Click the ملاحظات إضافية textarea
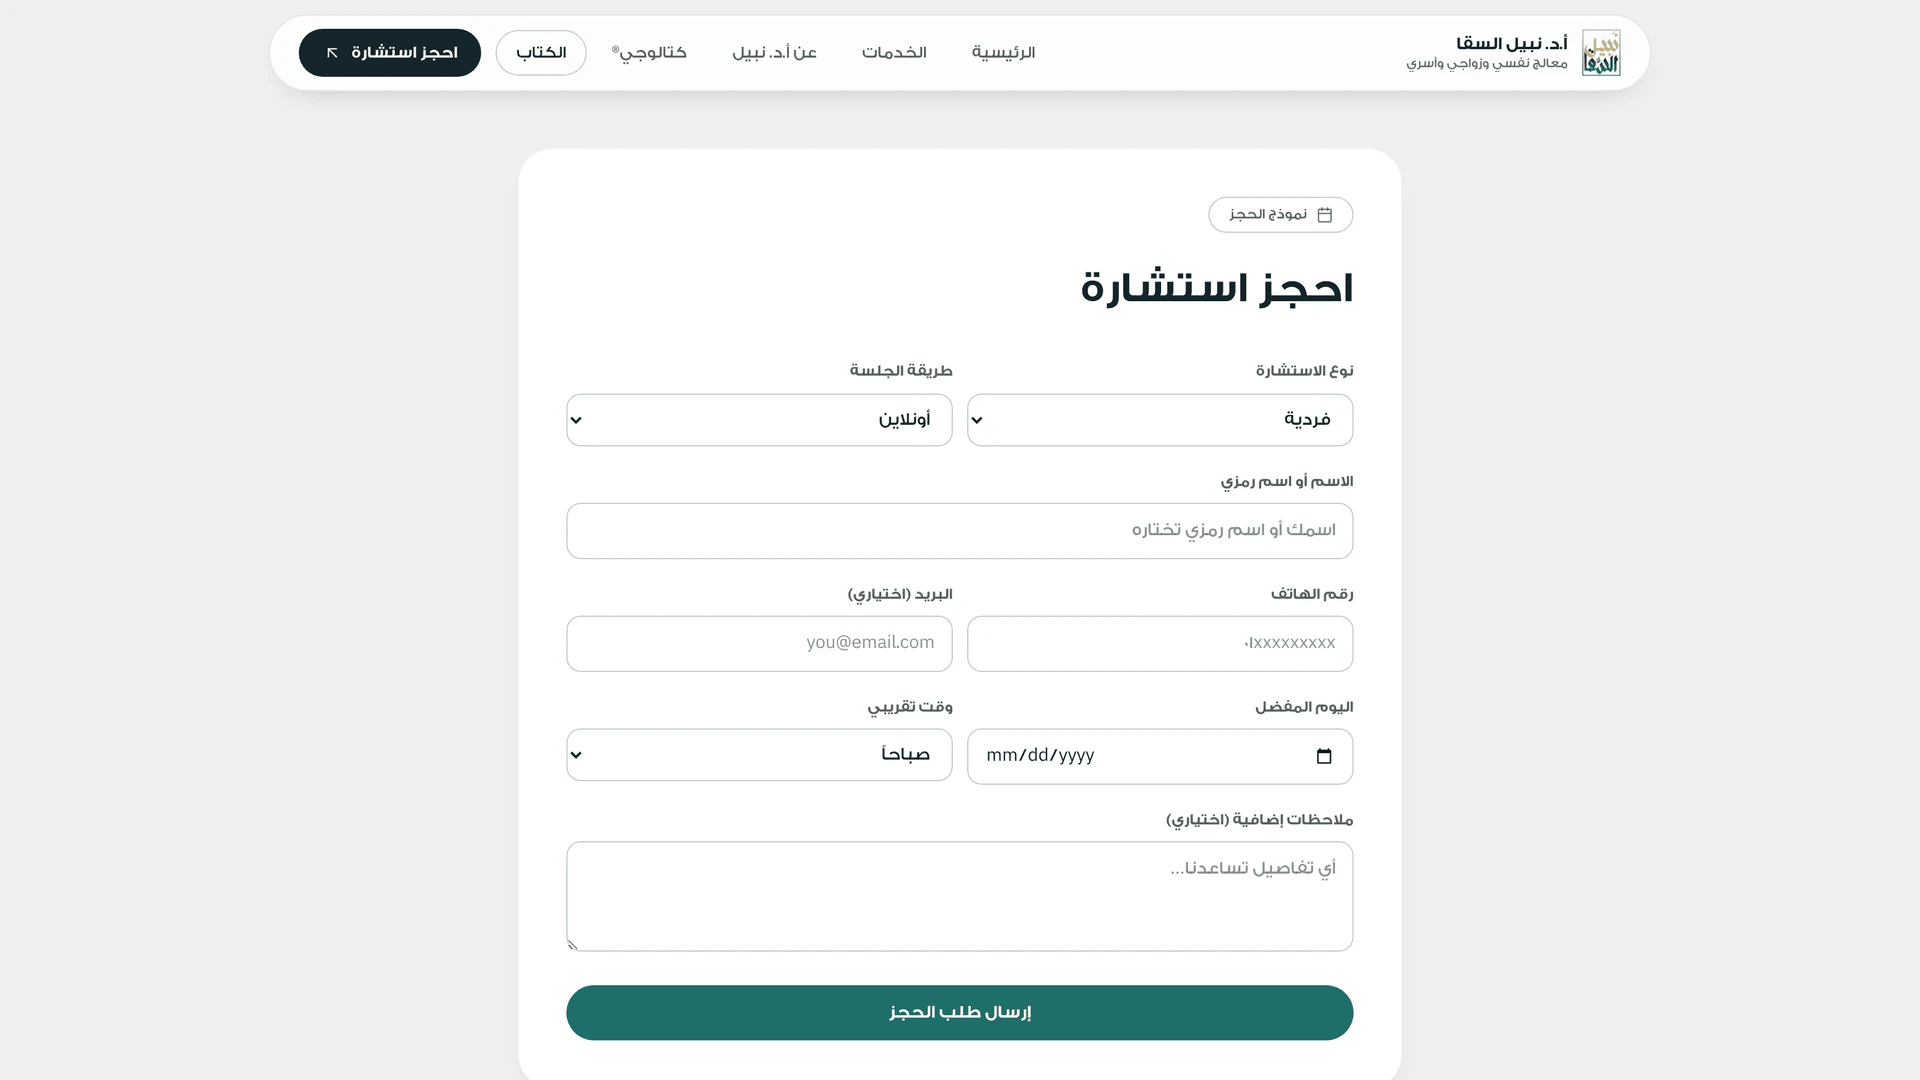1920x1080 pixels. (960, 896)
